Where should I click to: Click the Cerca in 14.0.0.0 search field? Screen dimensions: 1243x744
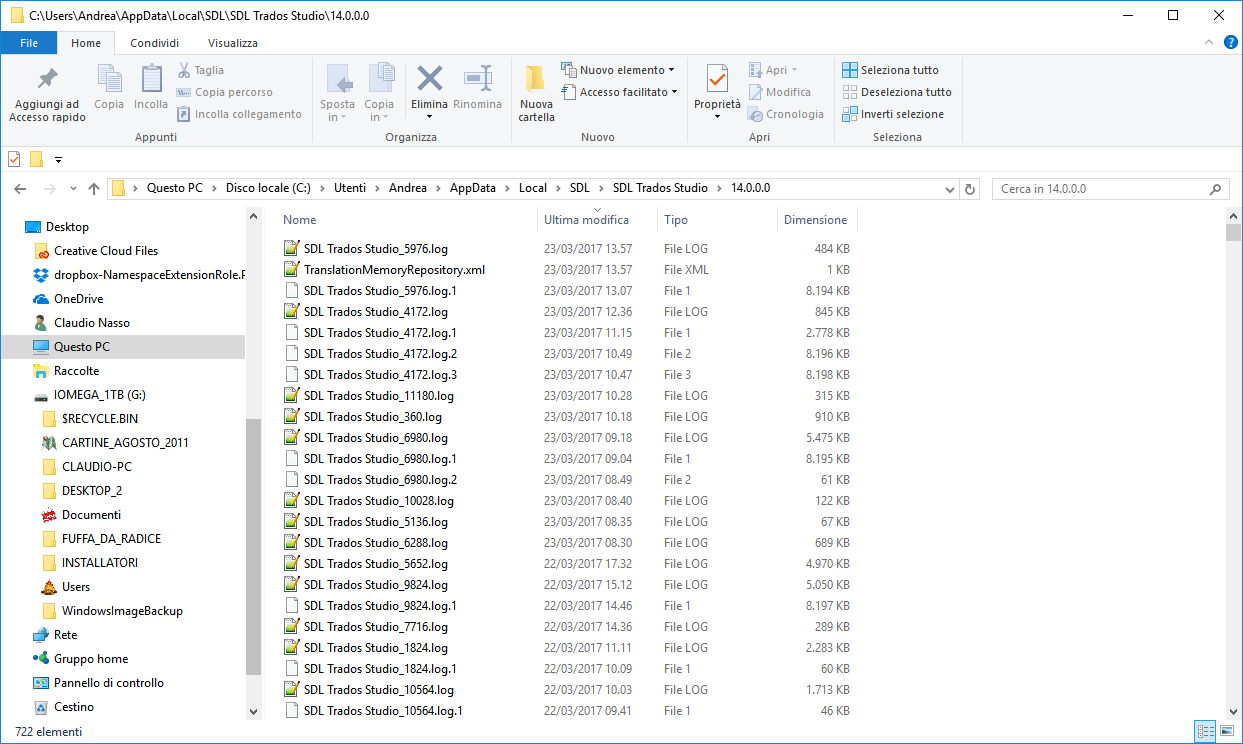pyautogui.click(x=1110, y=188)
